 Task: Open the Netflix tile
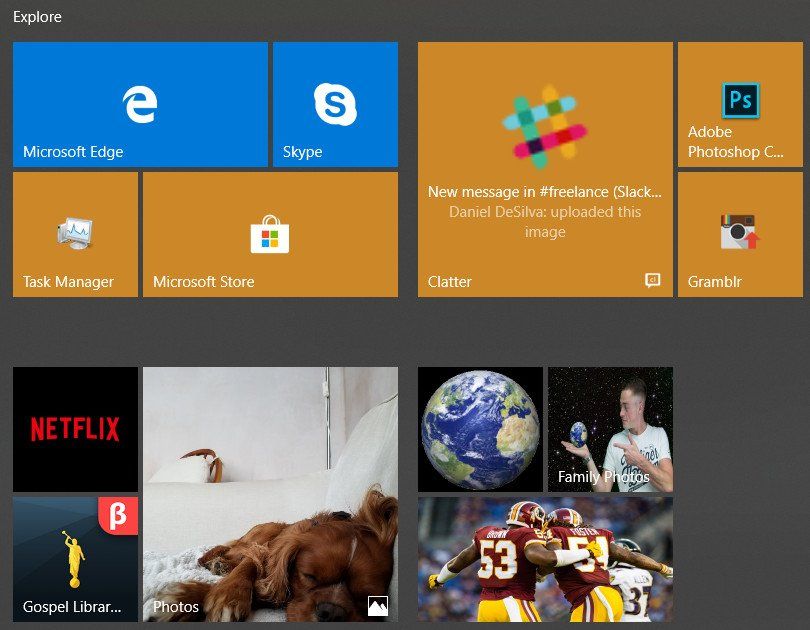tap(74, 429)
